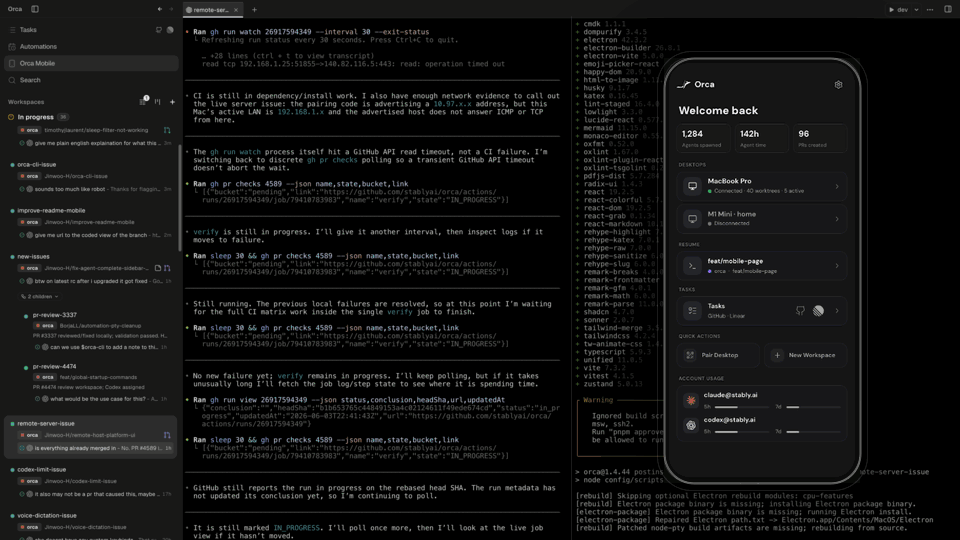Click the GitHub icon in the mobile Tasks card
Image resolution: width=960 pixels, height=540 pixels.
800,310
